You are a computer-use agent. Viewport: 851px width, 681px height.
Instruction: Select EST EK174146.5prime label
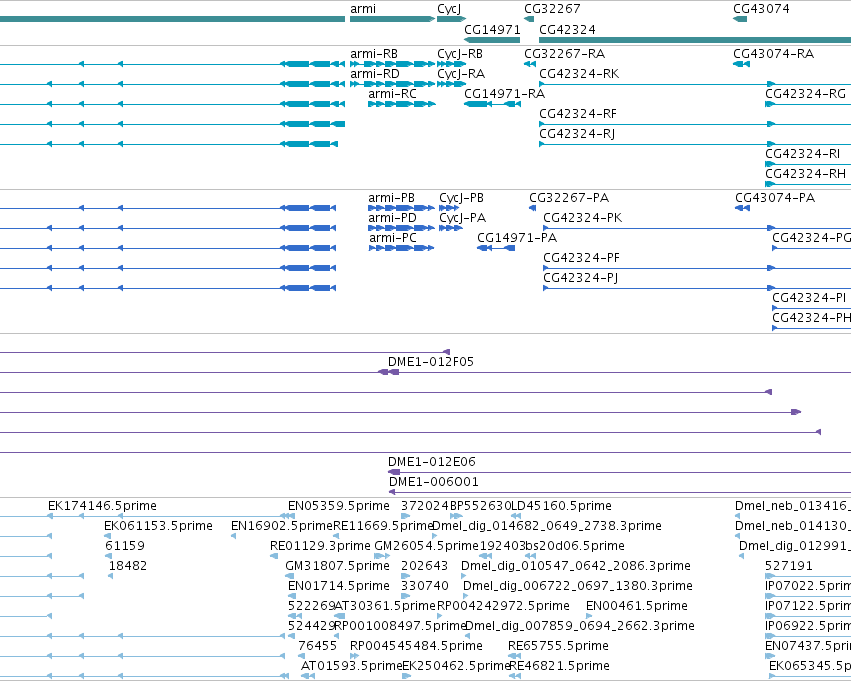102,506
